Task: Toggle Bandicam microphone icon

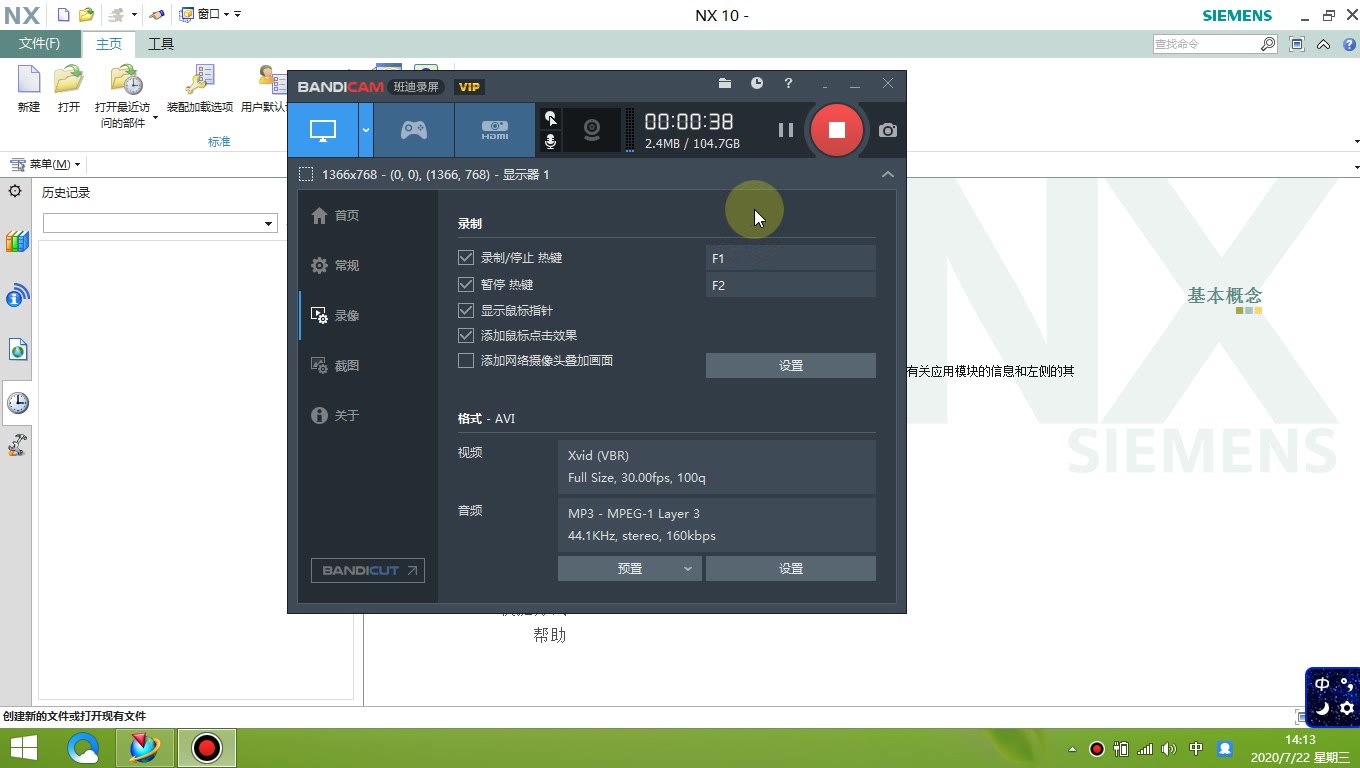Action: point(550,142)
